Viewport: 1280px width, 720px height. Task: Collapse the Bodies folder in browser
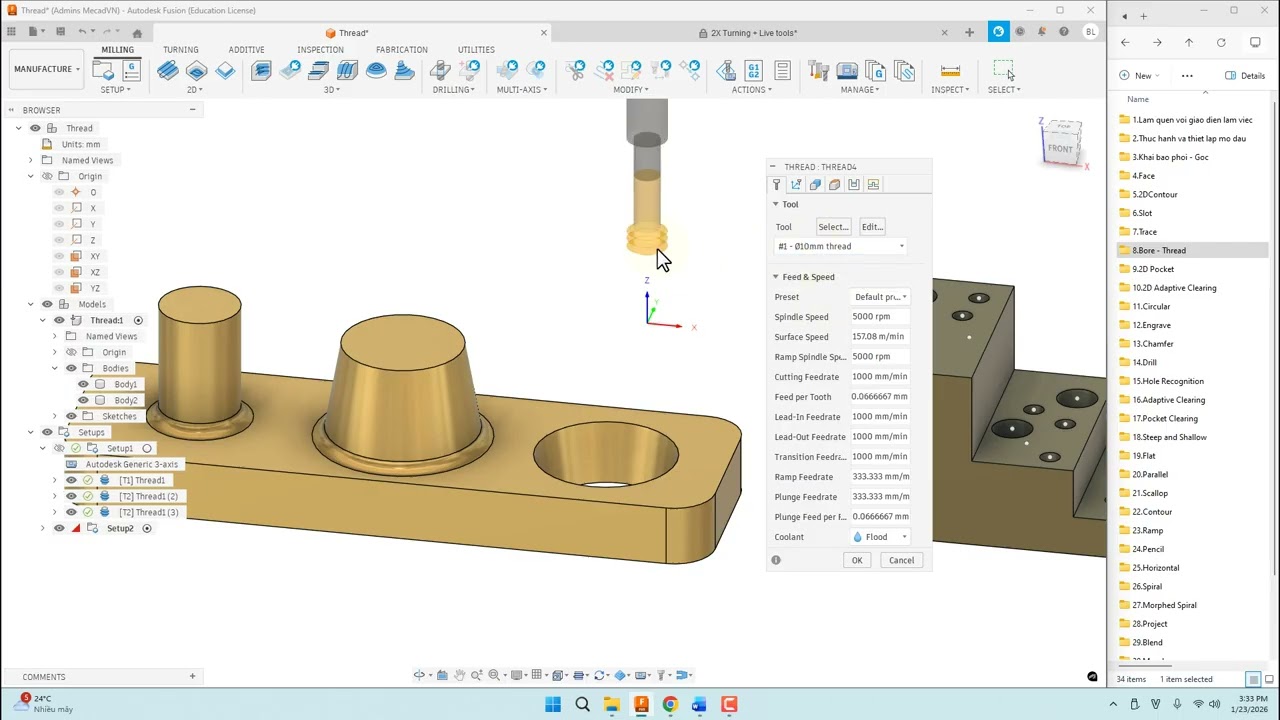click(x=55, y=368)
